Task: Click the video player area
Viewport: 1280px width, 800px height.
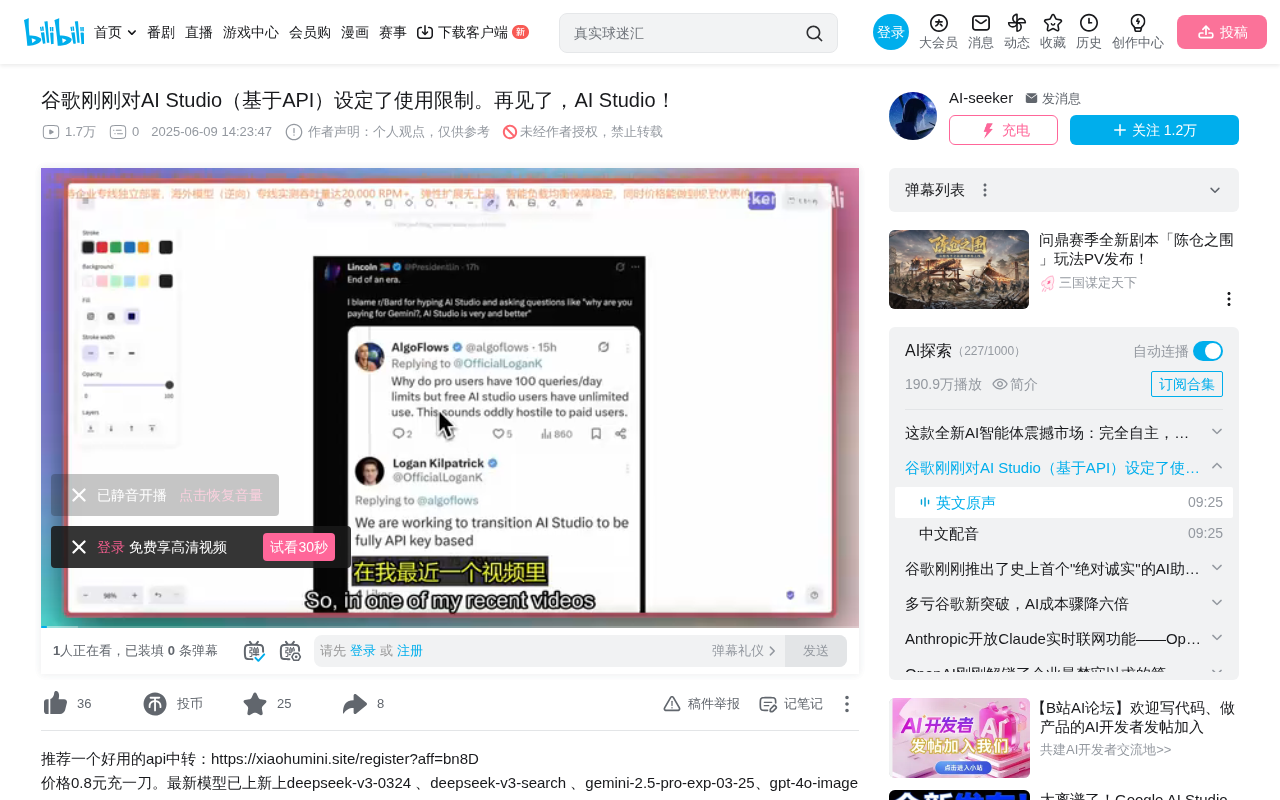Action: pyautogui.click(x=450, y=398)
